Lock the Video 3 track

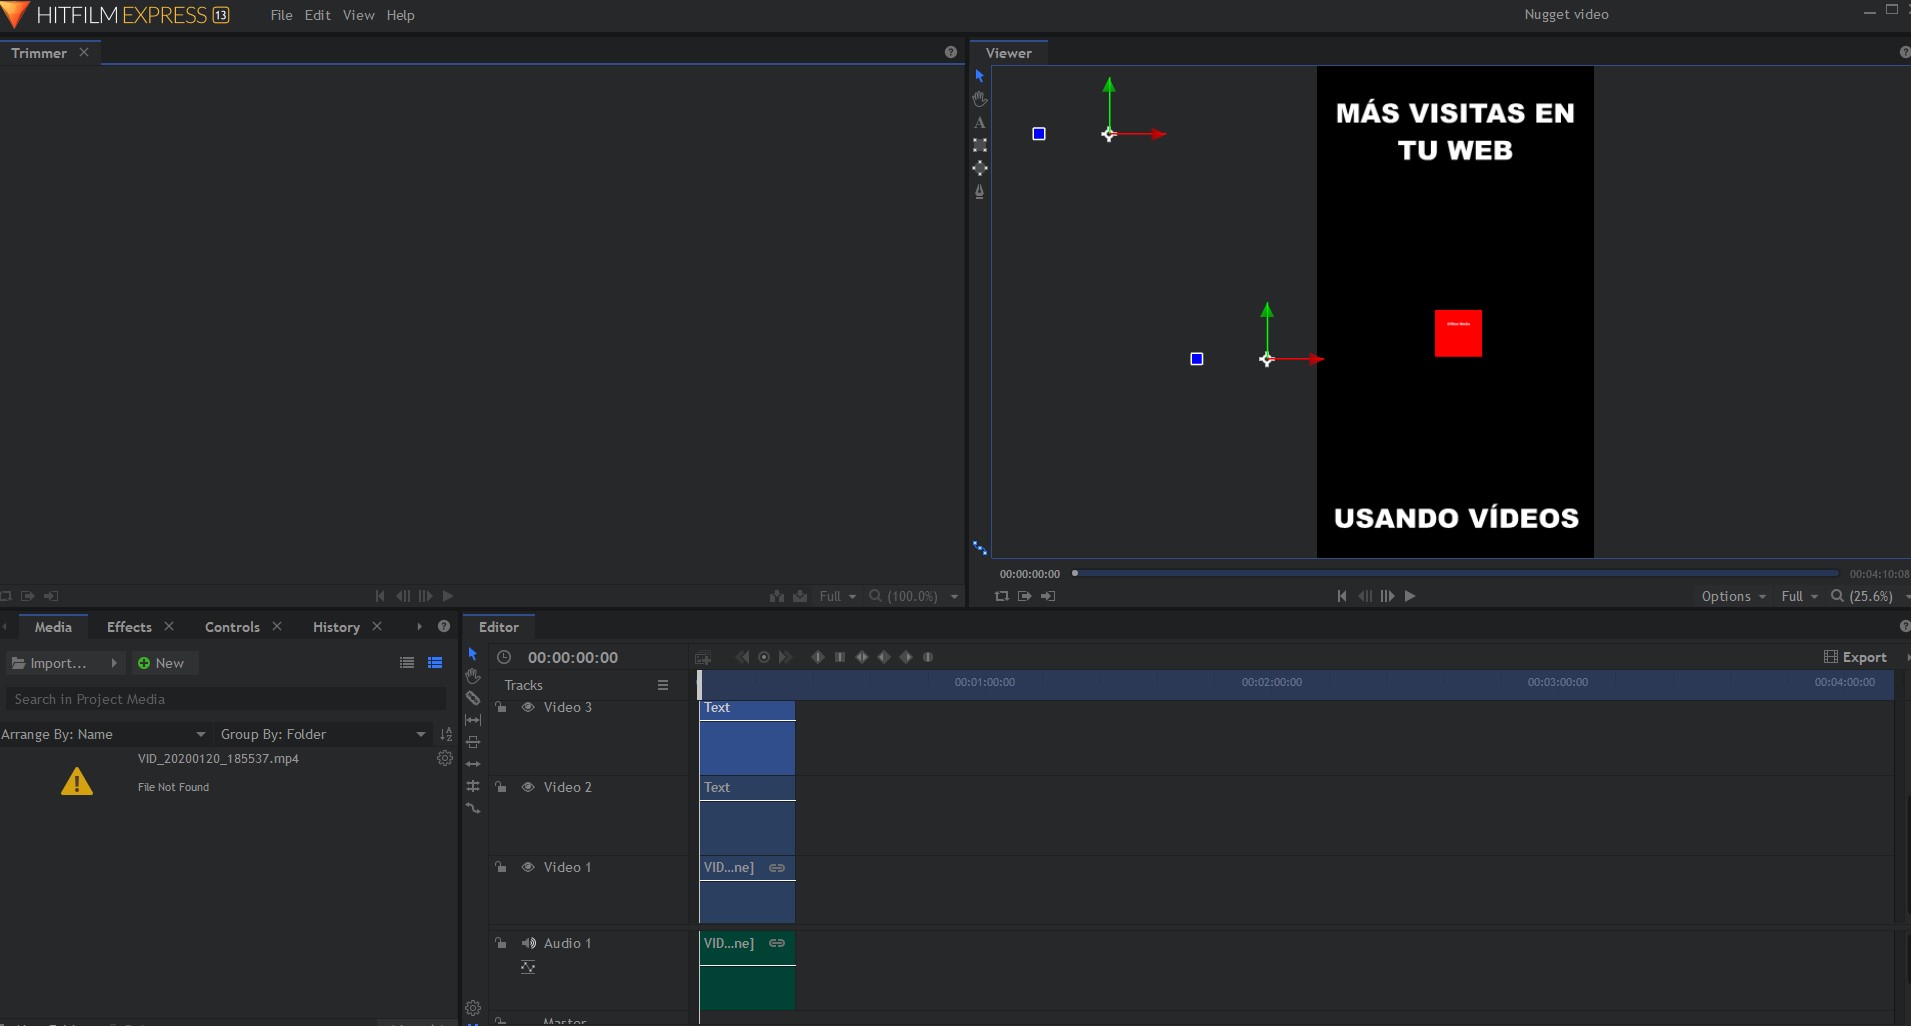point(501,707)
